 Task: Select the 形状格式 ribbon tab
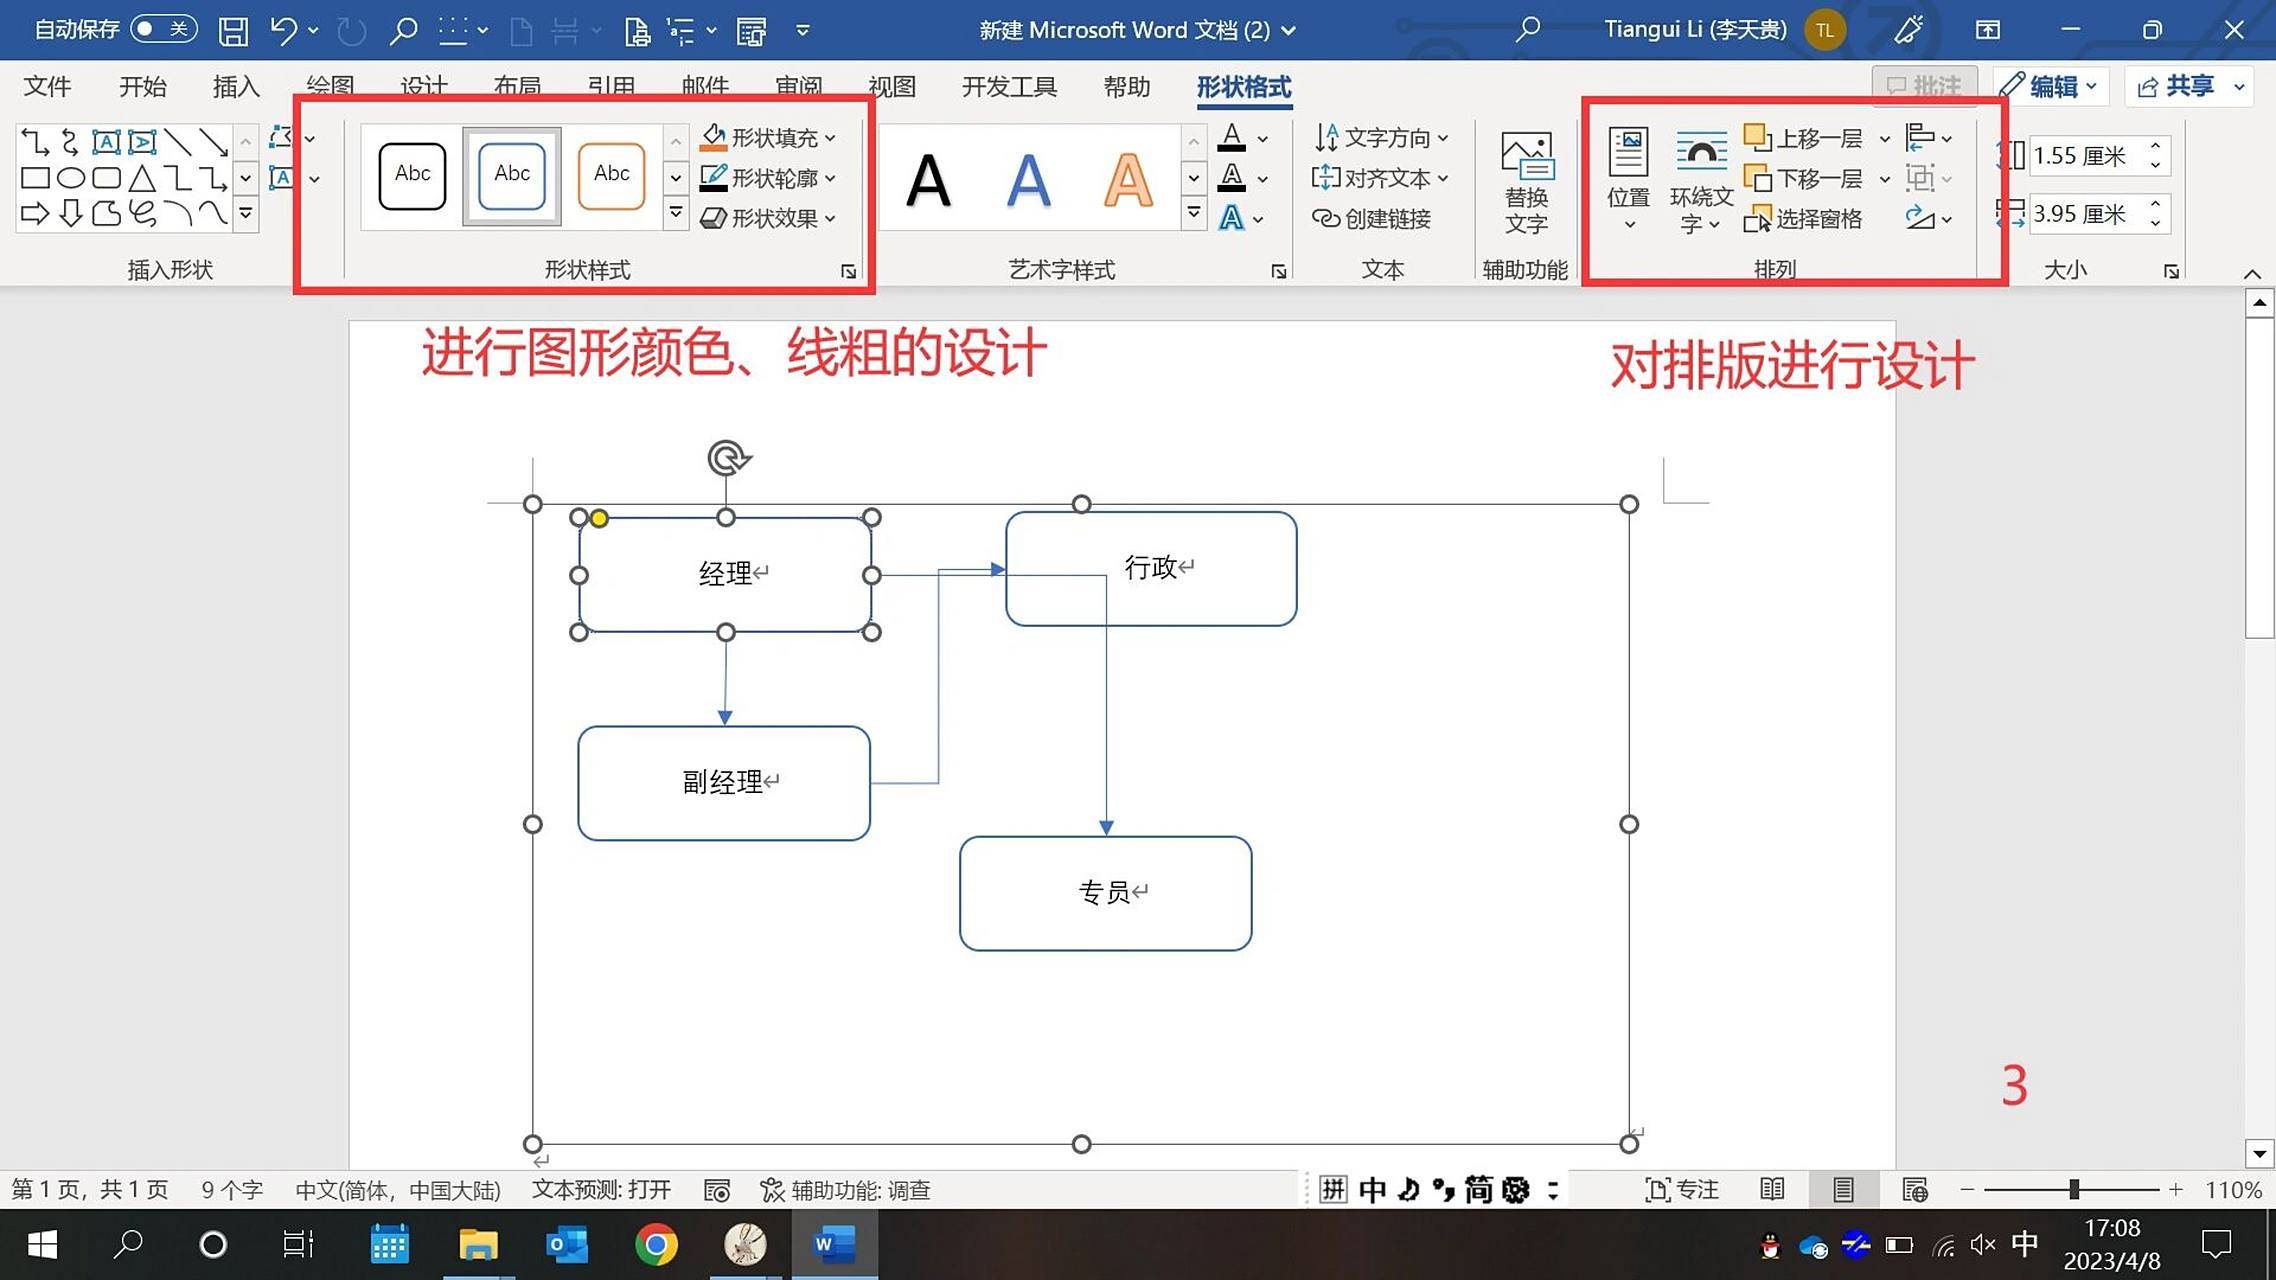1243,87
